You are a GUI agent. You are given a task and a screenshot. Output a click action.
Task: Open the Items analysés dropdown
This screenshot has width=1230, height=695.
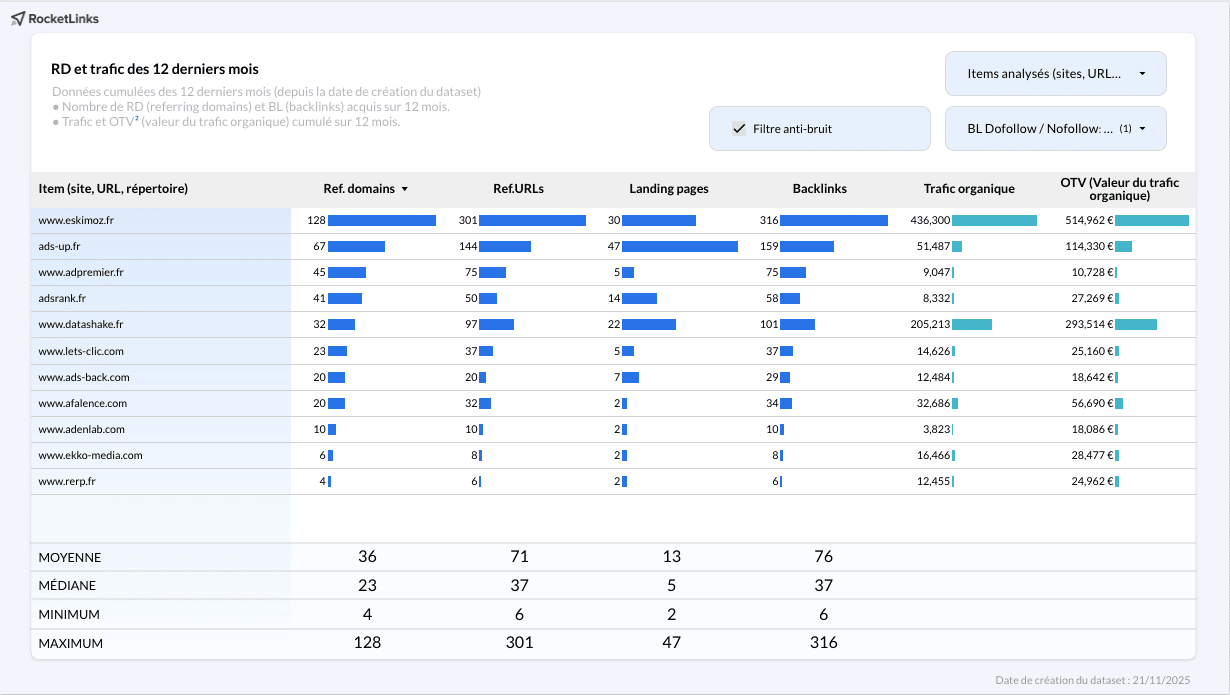coord(1055,74)
